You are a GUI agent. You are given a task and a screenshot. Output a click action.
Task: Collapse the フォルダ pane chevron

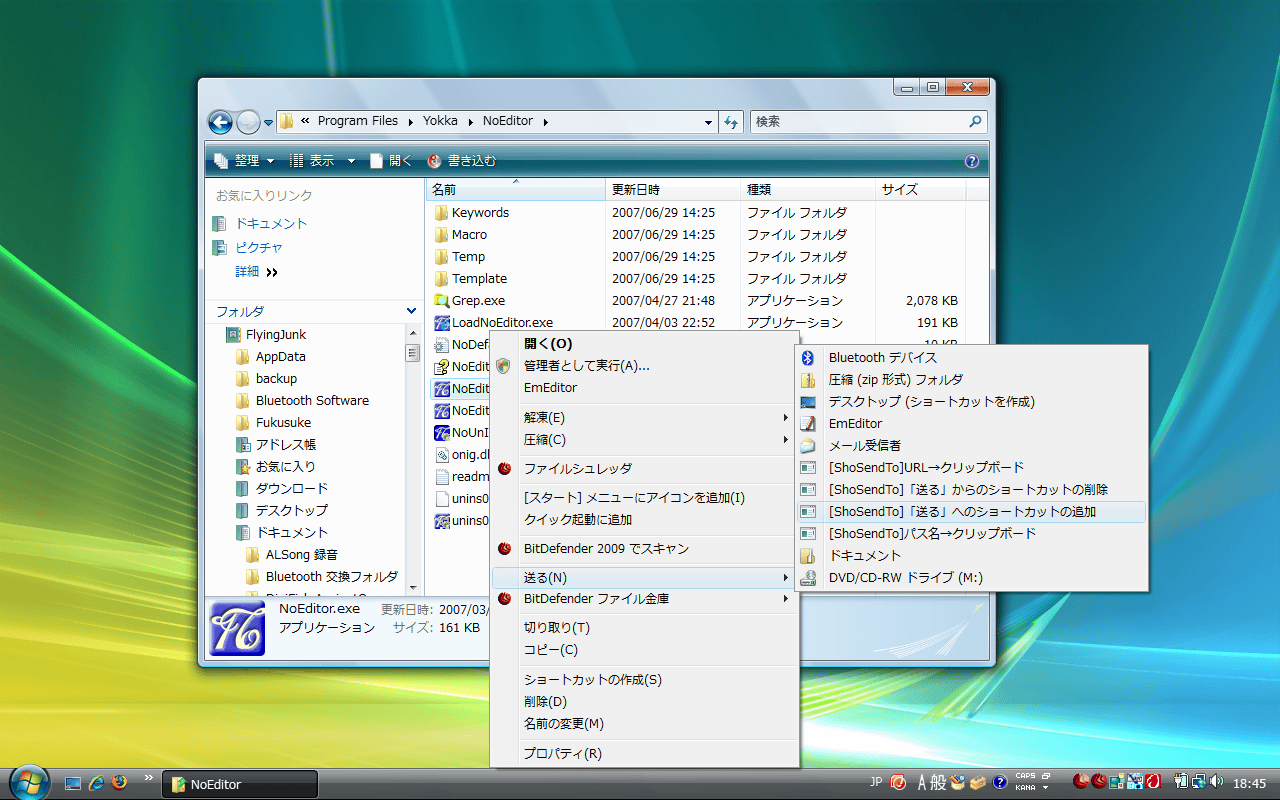[411, 312]
